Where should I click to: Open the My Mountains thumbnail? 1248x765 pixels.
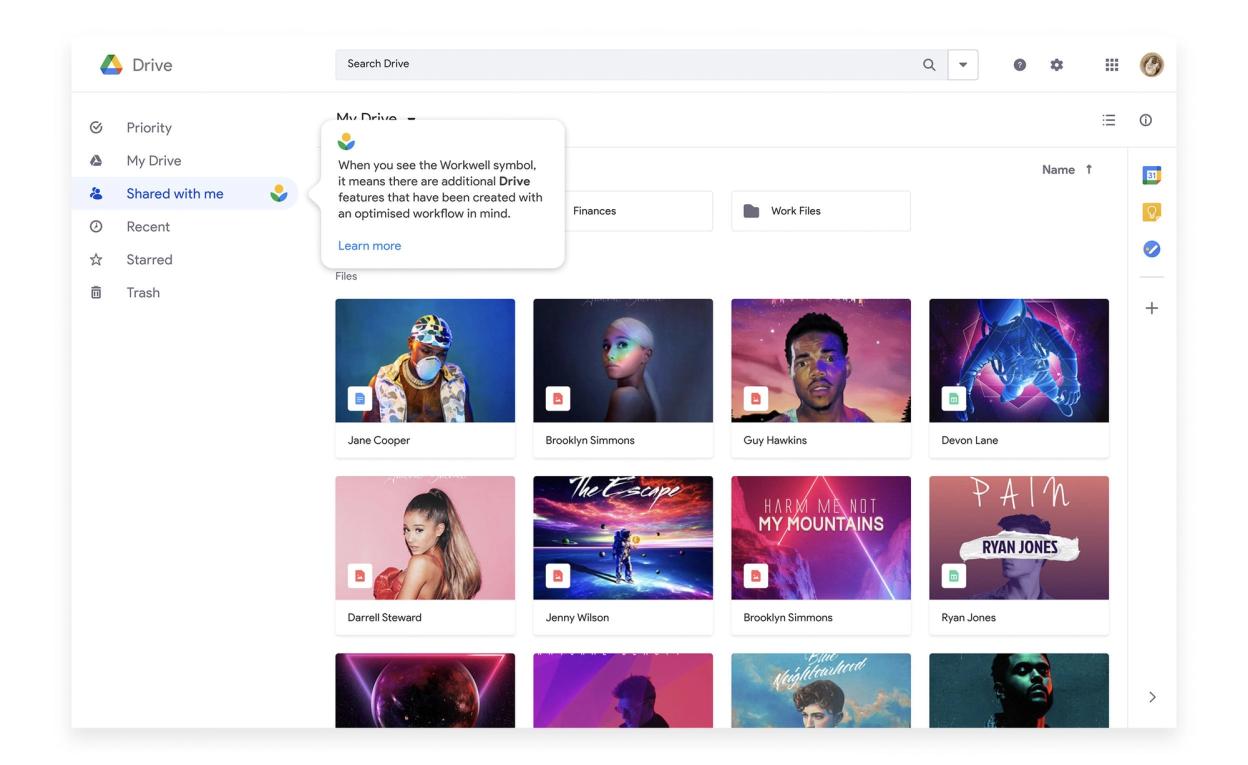pyautogui.click(x=821, y=537)
